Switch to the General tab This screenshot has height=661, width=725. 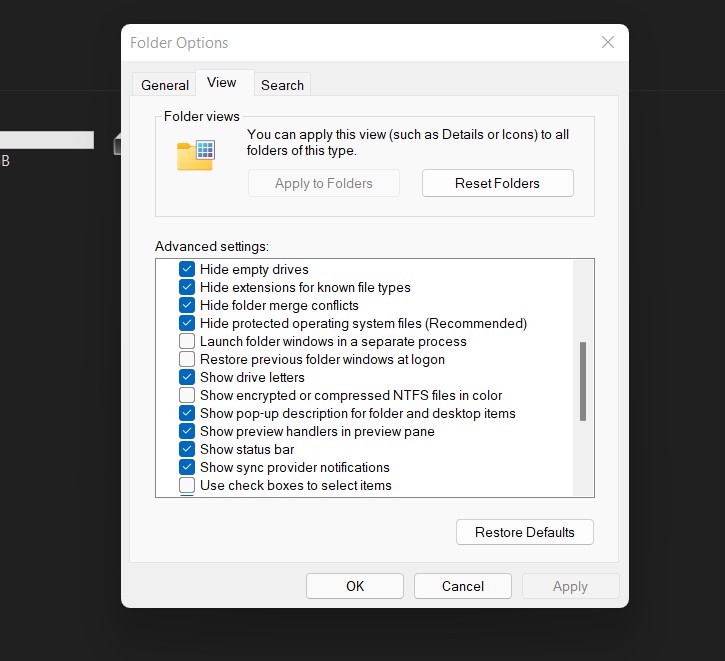[165, 85]
